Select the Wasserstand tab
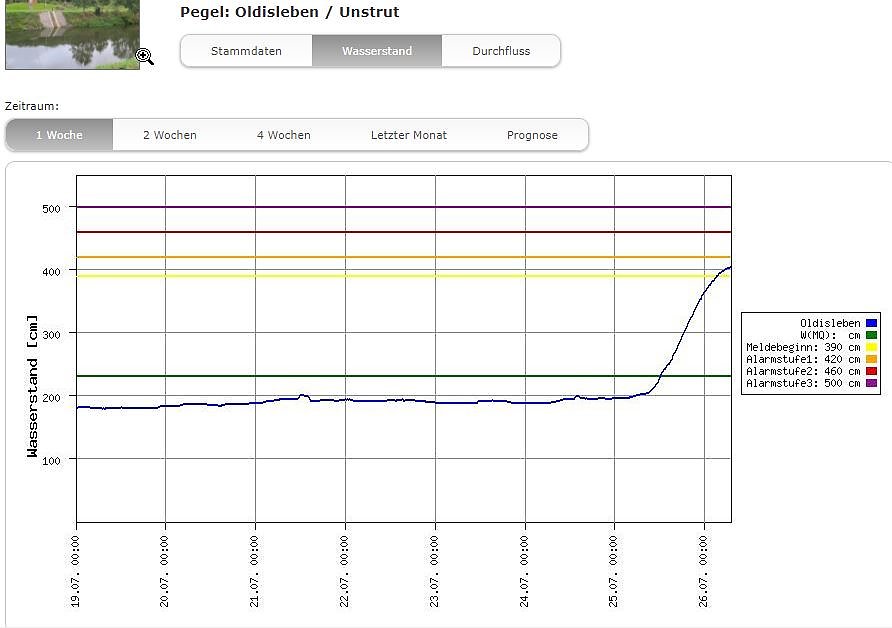892x628 pixels. 377,51
